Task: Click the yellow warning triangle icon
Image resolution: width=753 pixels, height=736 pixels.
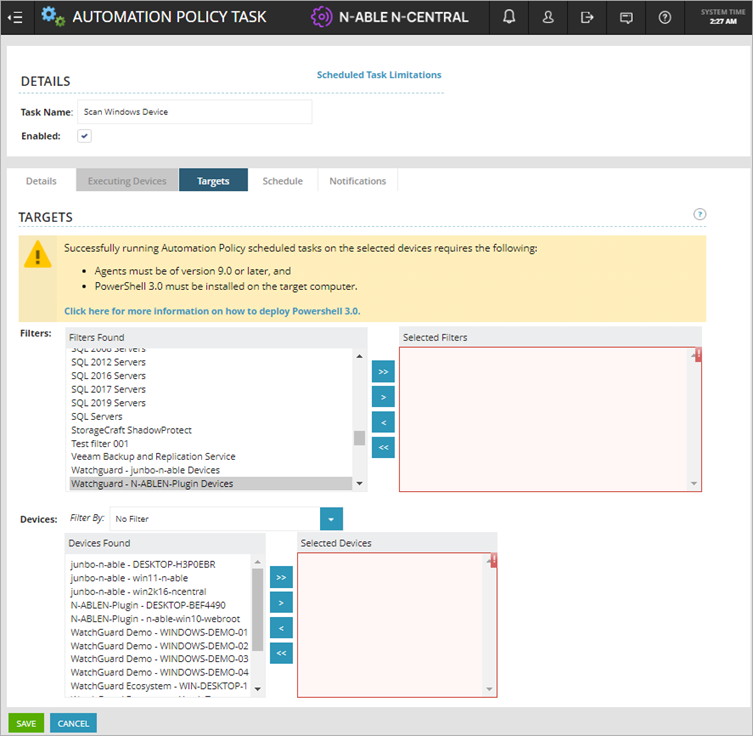Action: (38, 255)
